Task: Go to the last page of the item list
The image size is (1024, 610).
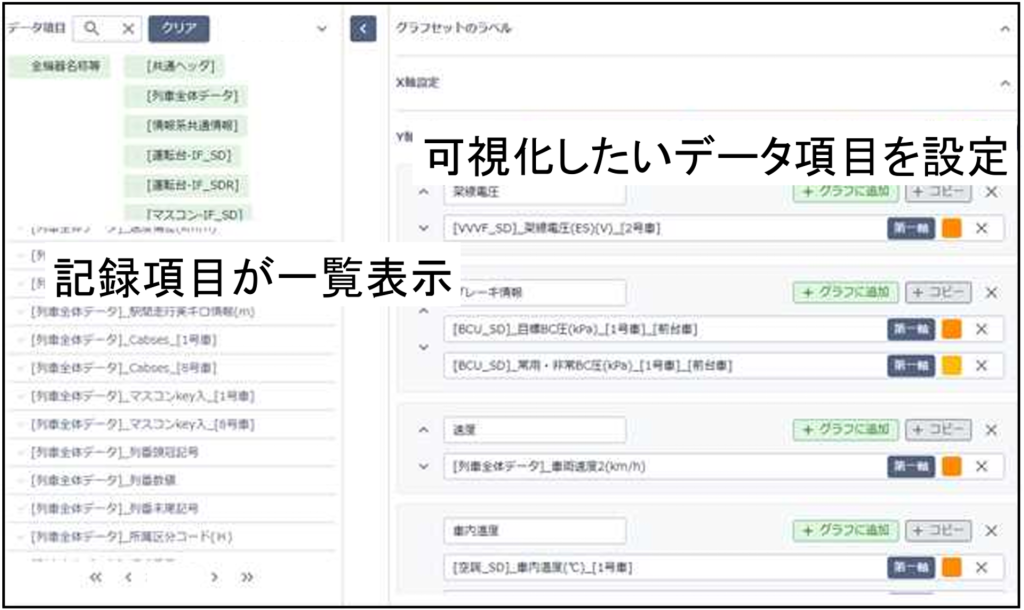Action: point(247,578)
